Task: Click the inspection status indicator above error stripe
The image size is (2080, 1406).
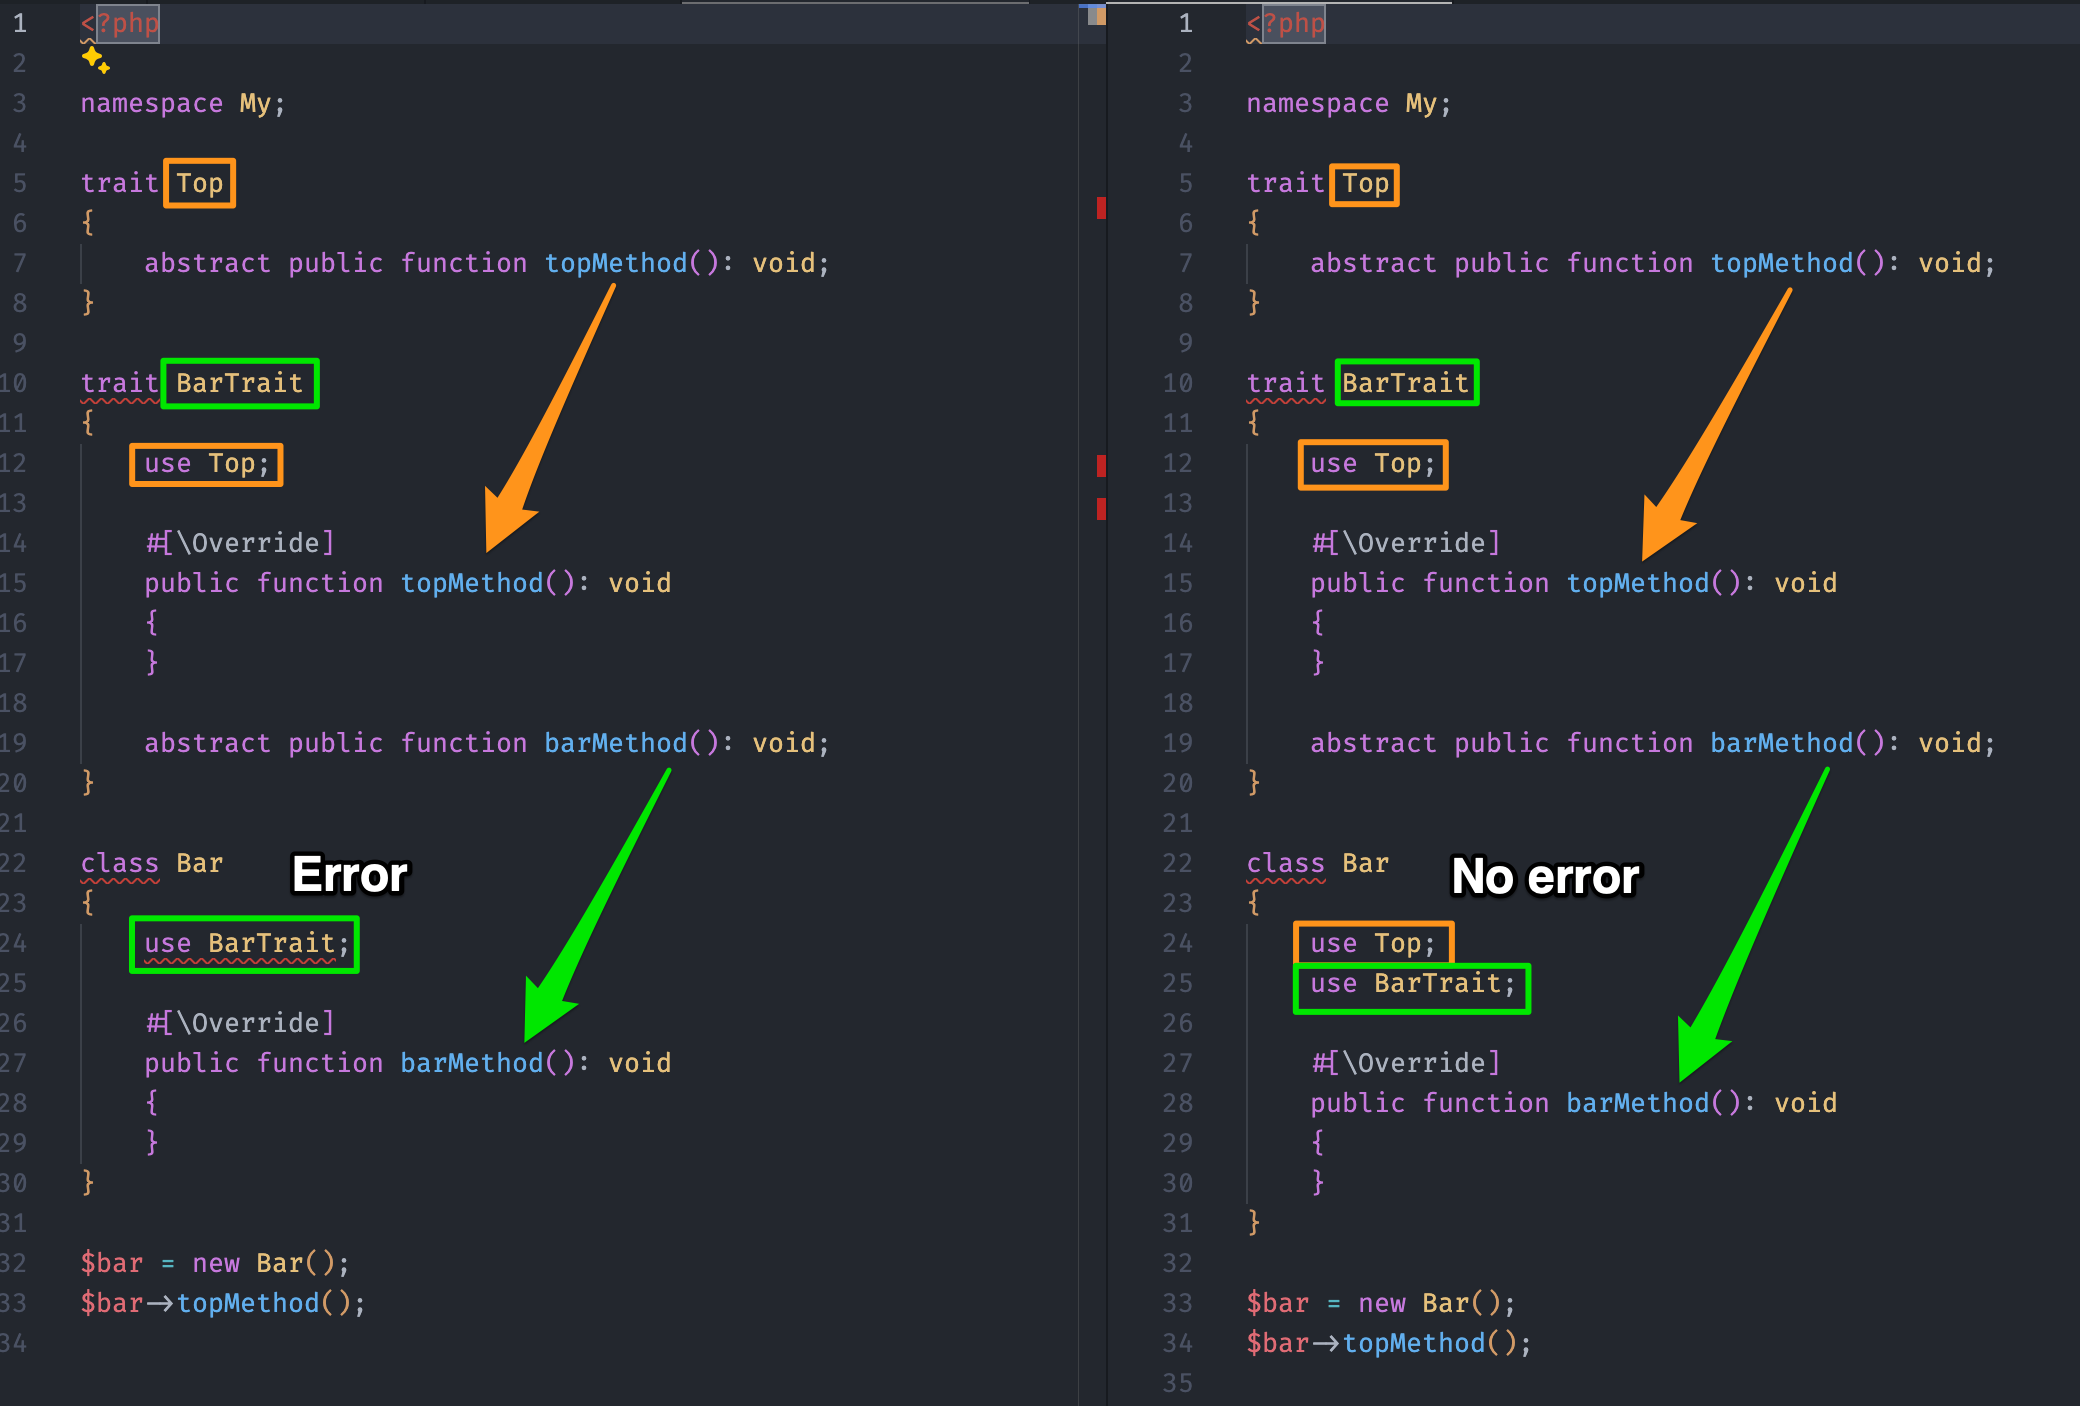Action: coord(1097,16)
